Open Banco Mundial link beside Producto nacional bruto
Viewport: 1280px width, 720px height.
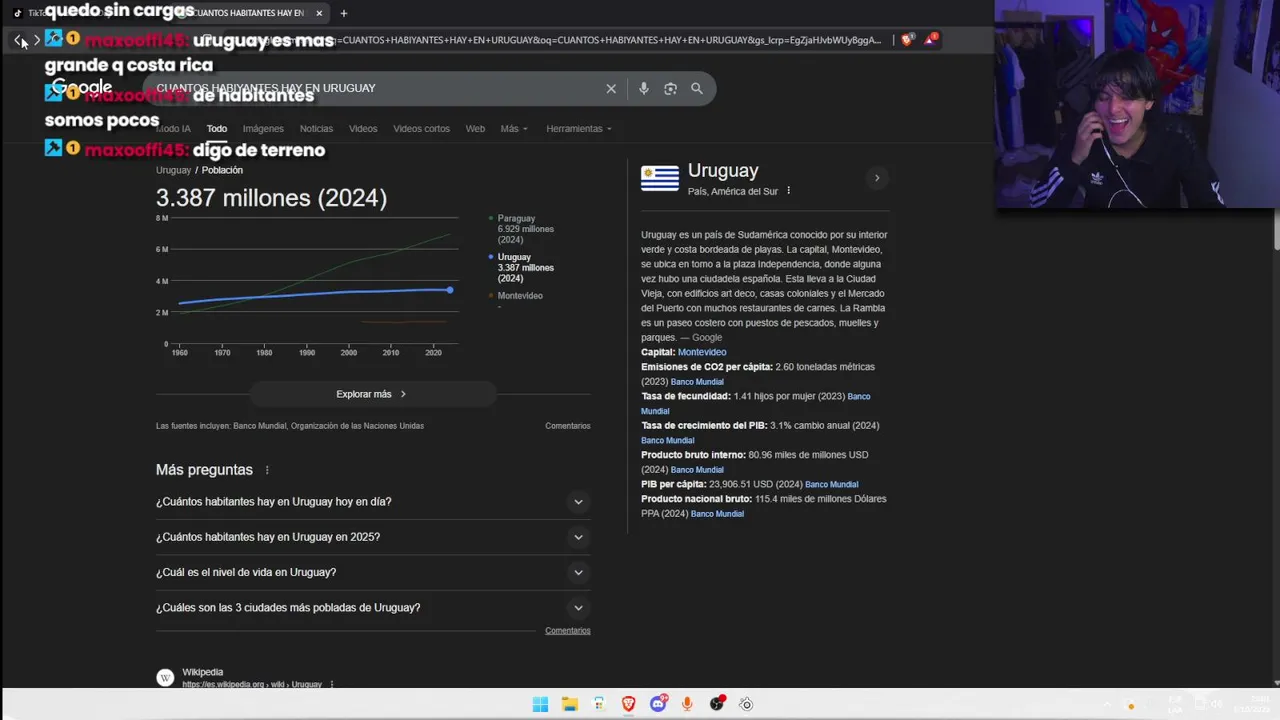point(717,514)
